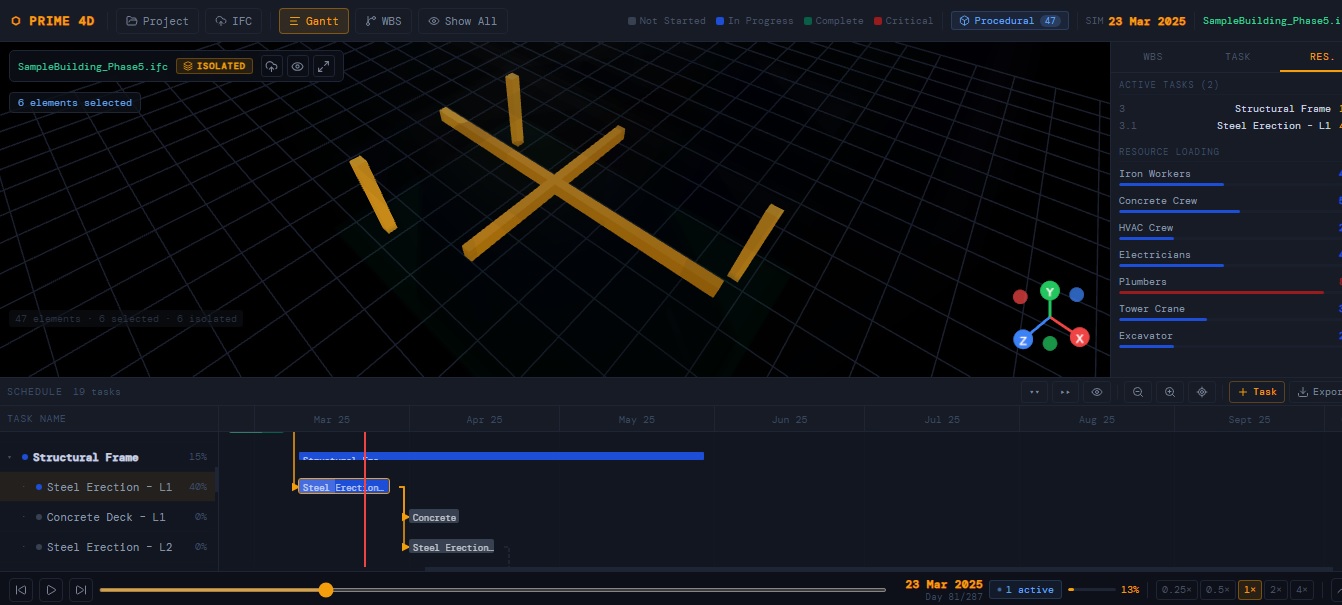Click the Concrete Gantt bar
Viewport: 1342px width, 605px height.
(x=434, y=517)
